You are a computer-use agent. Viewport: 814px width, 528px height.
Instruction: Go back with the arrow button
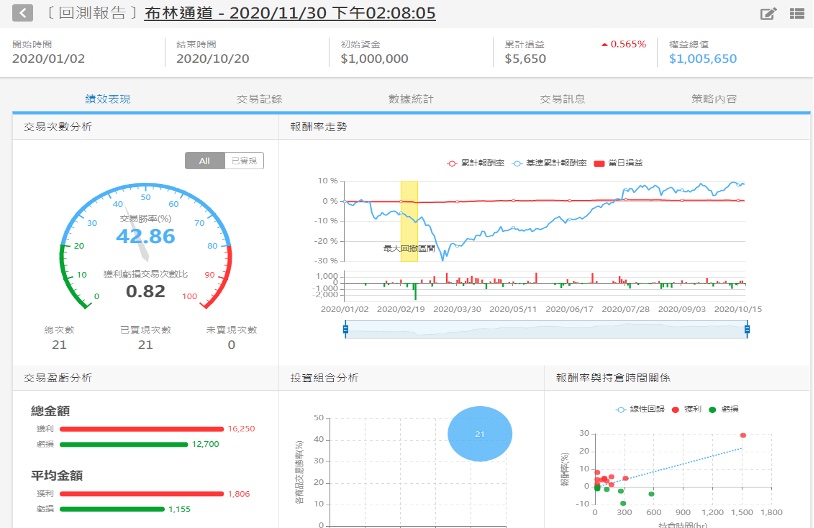pyautogui.click(x=22, y=13)
